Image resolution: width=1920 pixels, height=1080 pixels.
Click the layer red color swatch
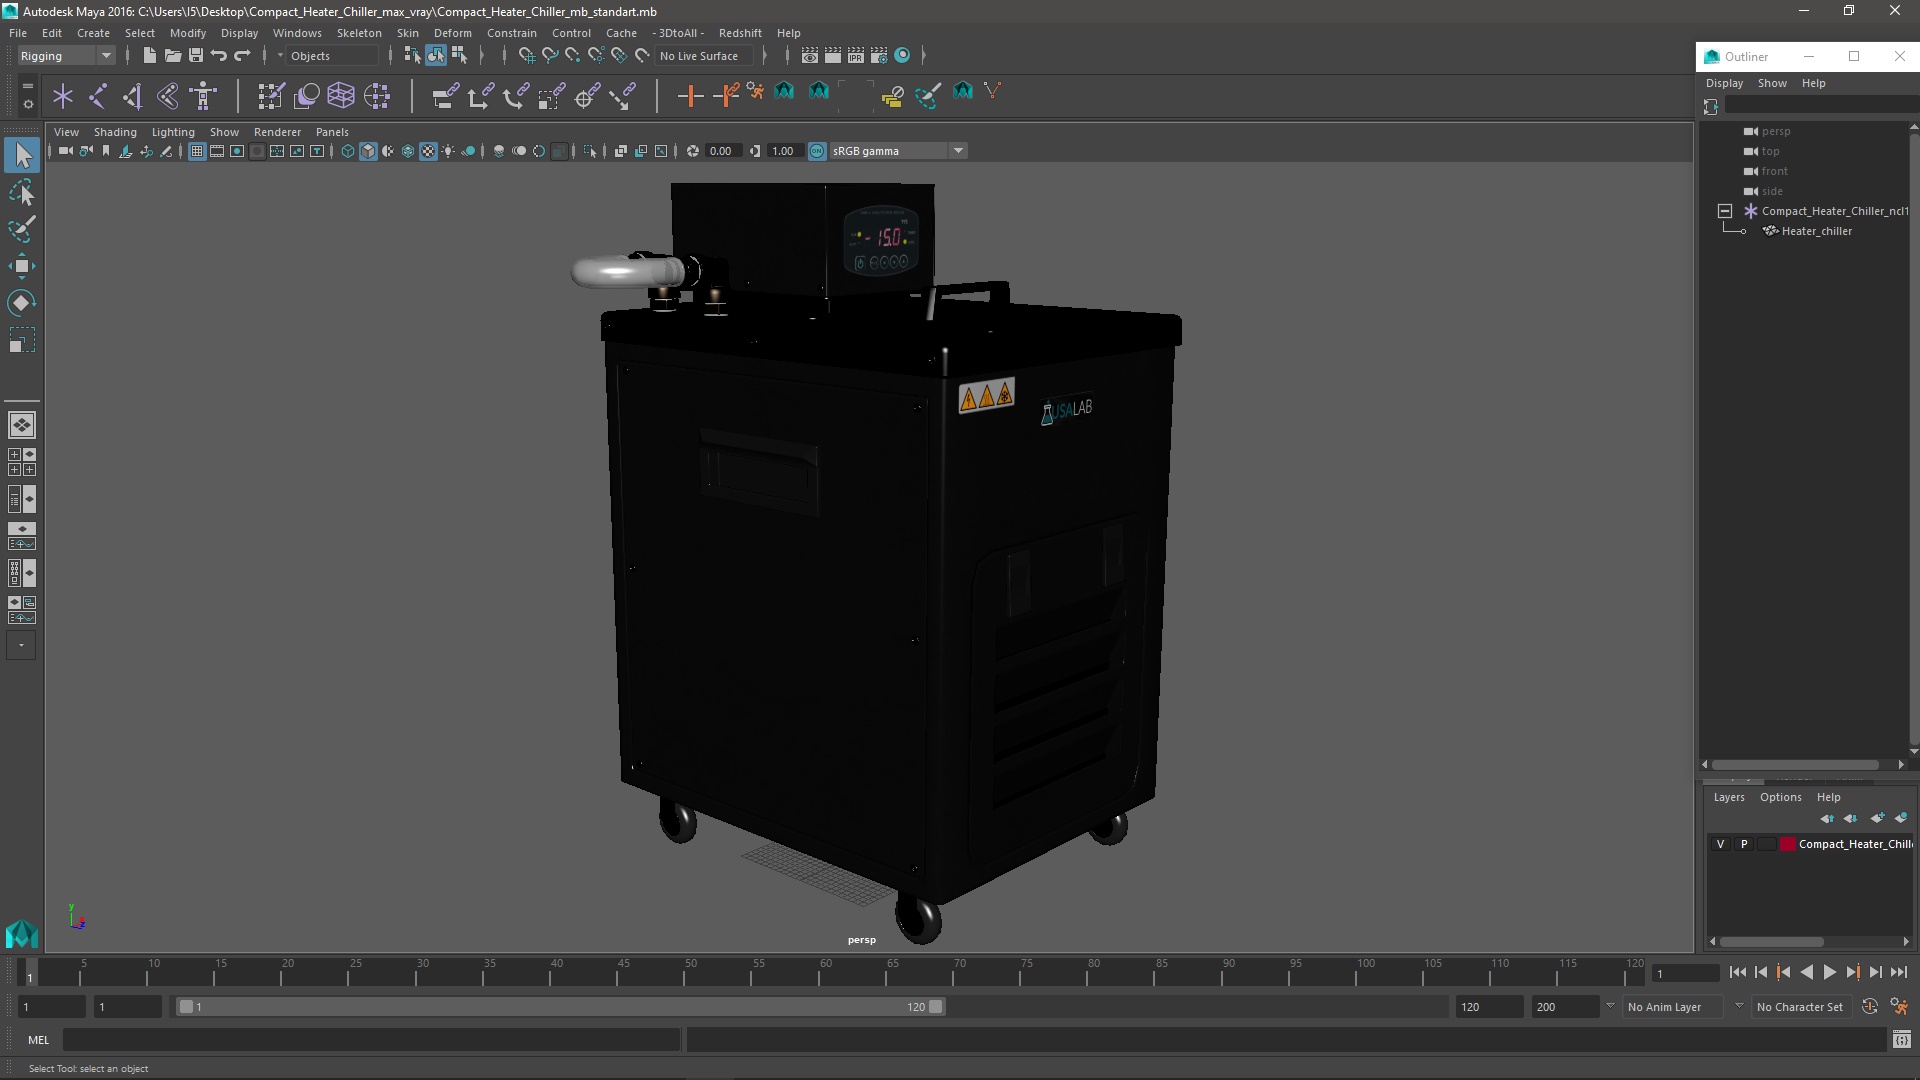coord(1787,844)
